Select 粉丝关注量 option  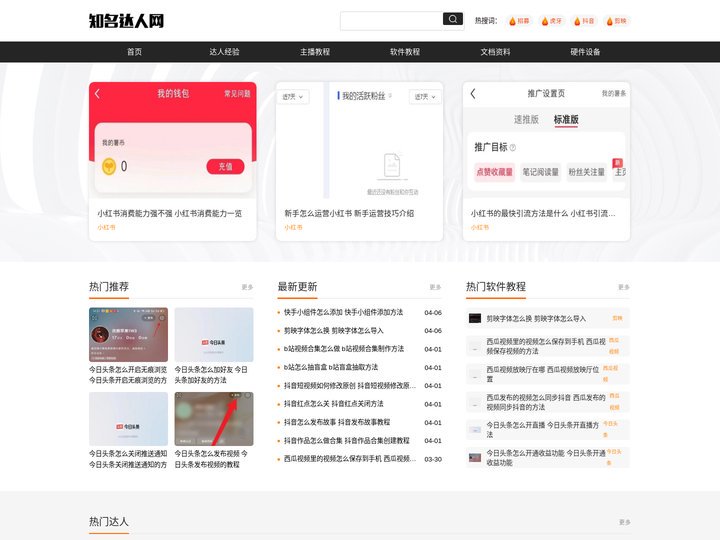click(x=586, y=172)
